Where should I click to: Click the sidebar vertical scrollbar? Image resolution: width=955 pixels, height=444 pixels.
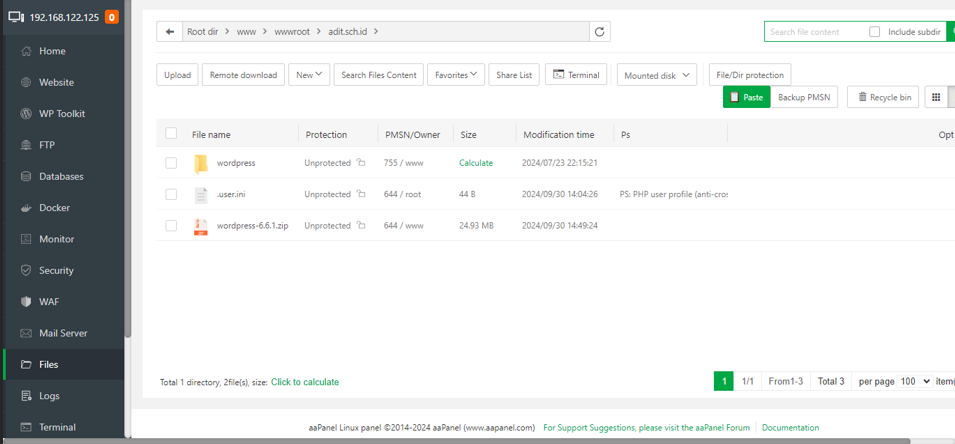(x=128, y=167)
